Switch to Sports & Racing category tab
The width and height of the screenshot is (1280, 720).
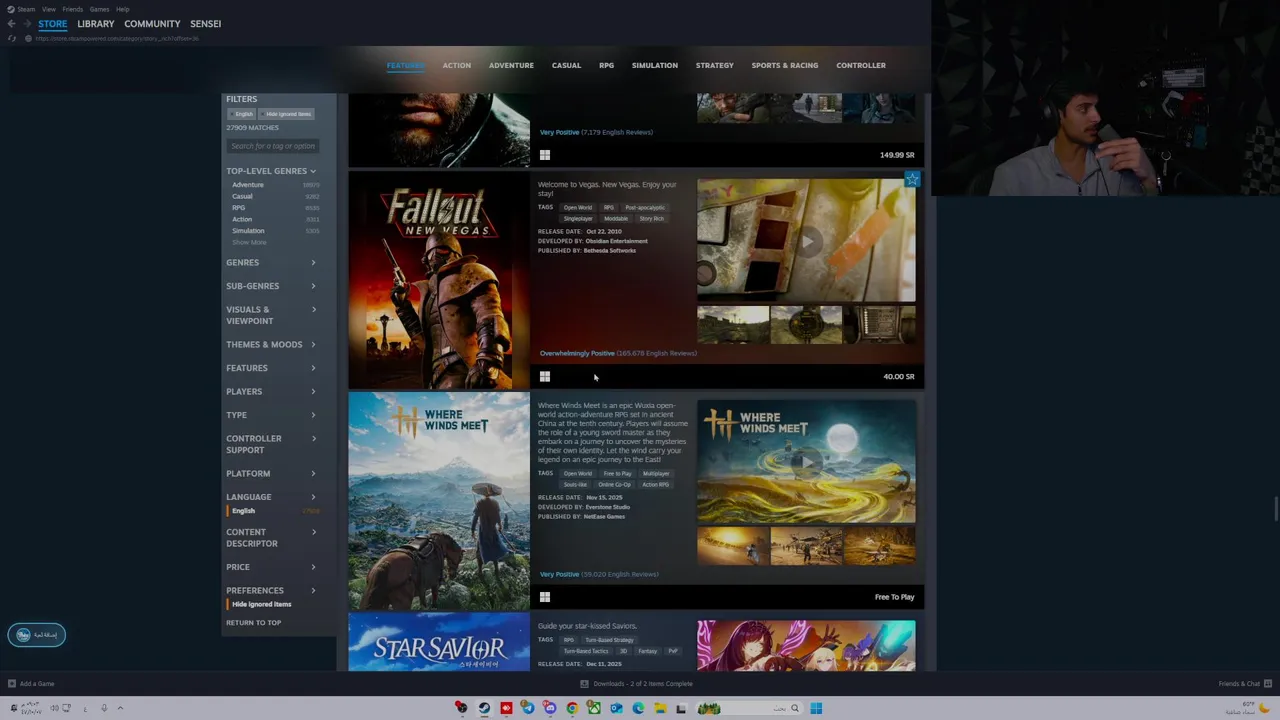click(x=785, y=66)
